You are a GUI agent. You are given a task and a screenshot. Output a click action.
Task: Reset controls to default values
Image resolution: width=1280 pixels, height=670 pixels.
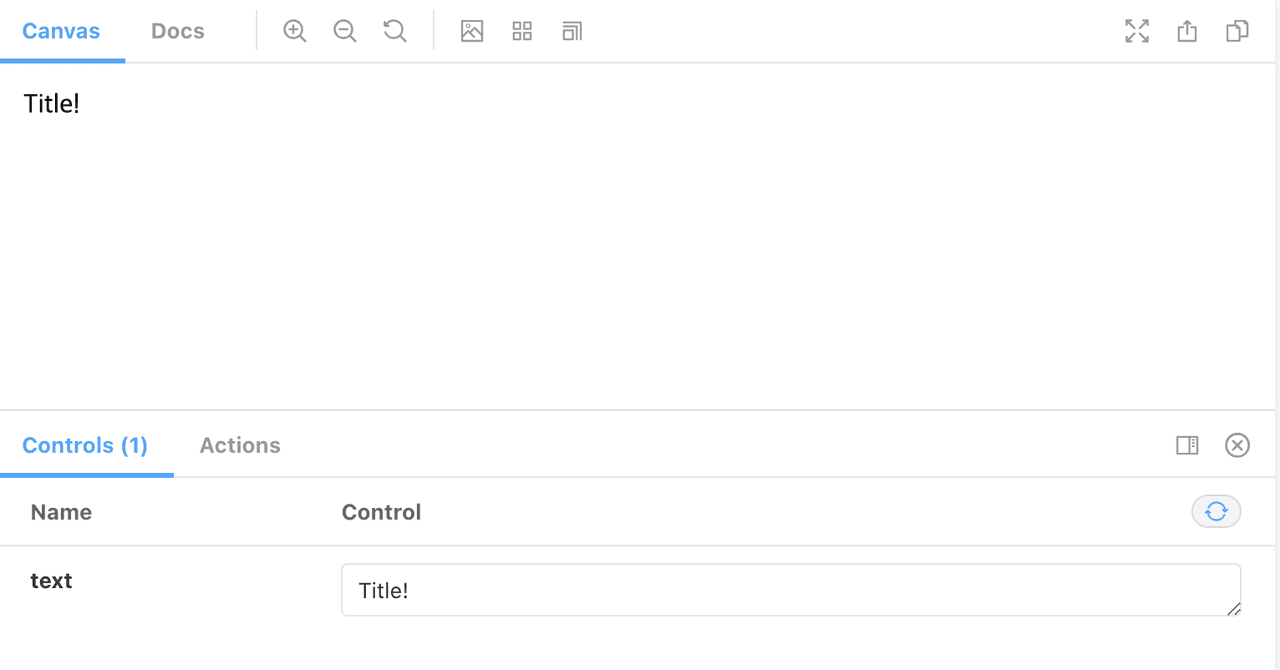(1216, 512)
